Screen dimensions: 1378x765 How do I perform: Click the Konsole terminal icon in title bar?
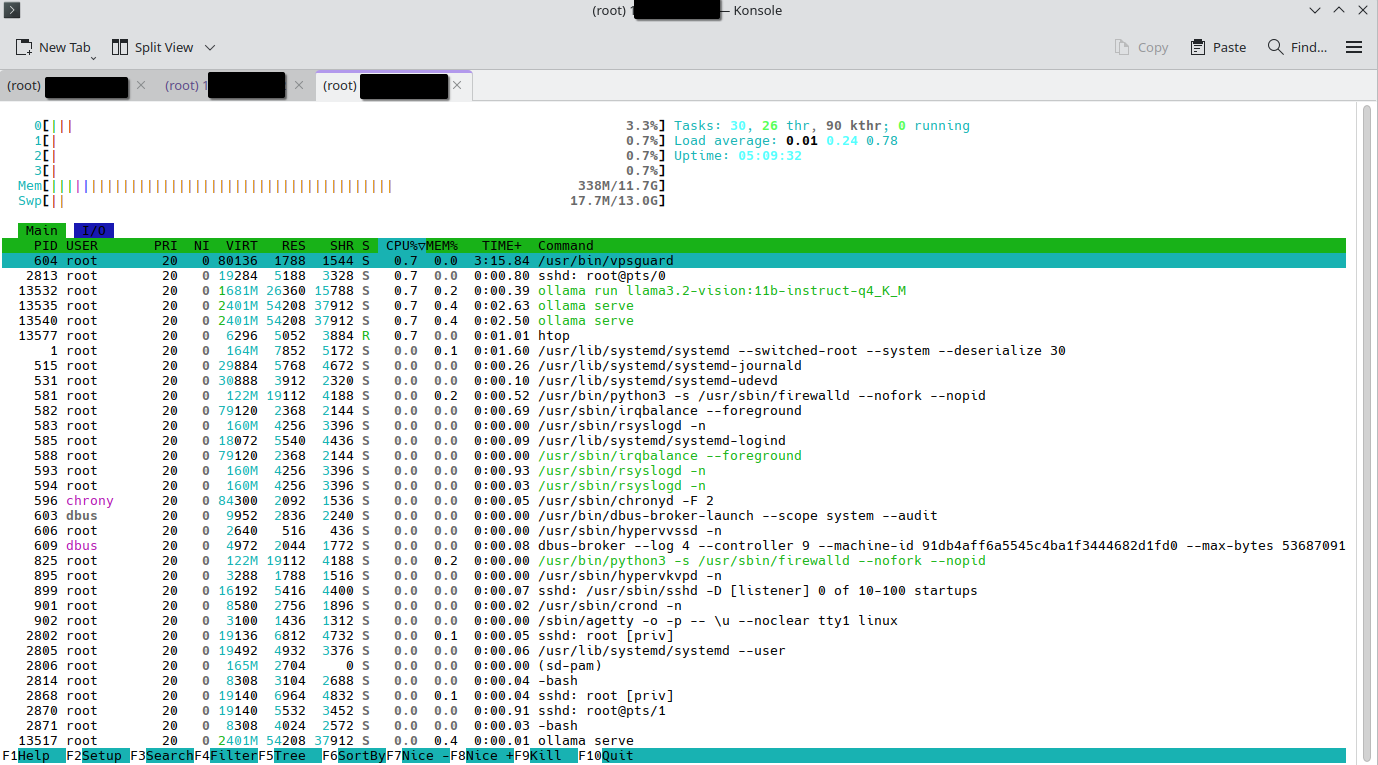[x=13, y=11]
